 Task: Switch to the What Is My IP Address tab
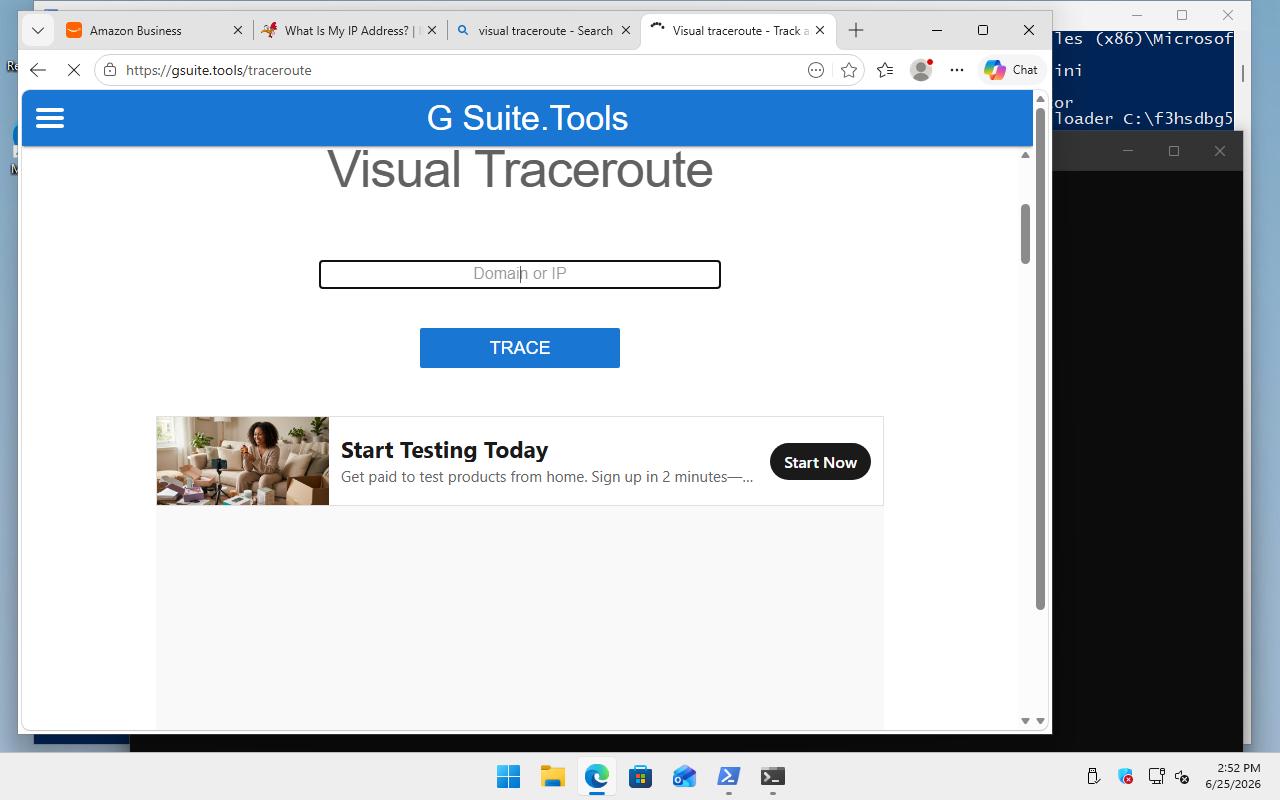(349, 30)
